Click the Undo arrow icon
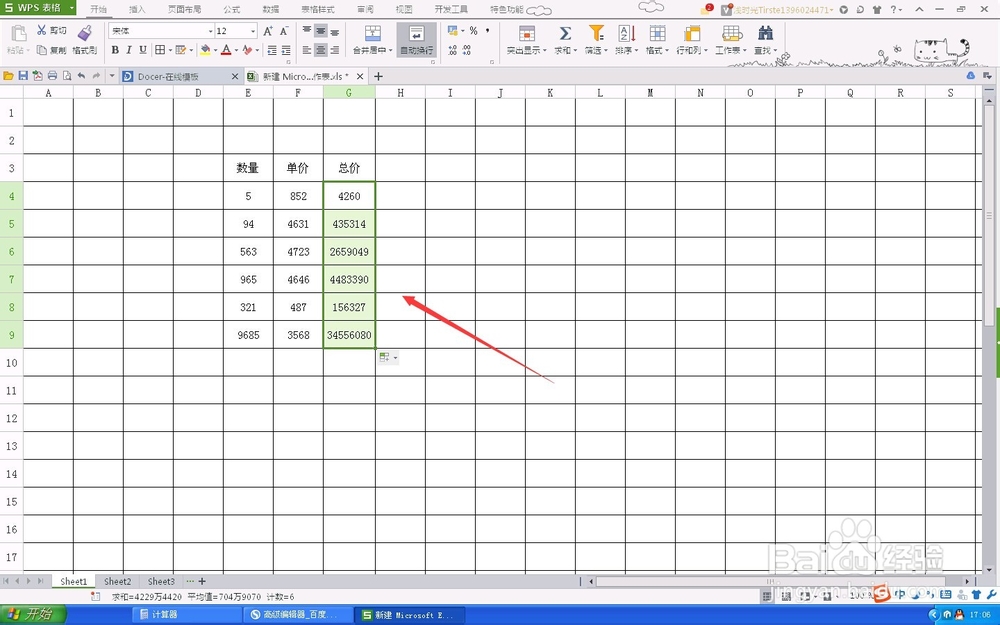Image resolution: width=1000 pixels, height=625 pixels. click(x=82, y=76)
